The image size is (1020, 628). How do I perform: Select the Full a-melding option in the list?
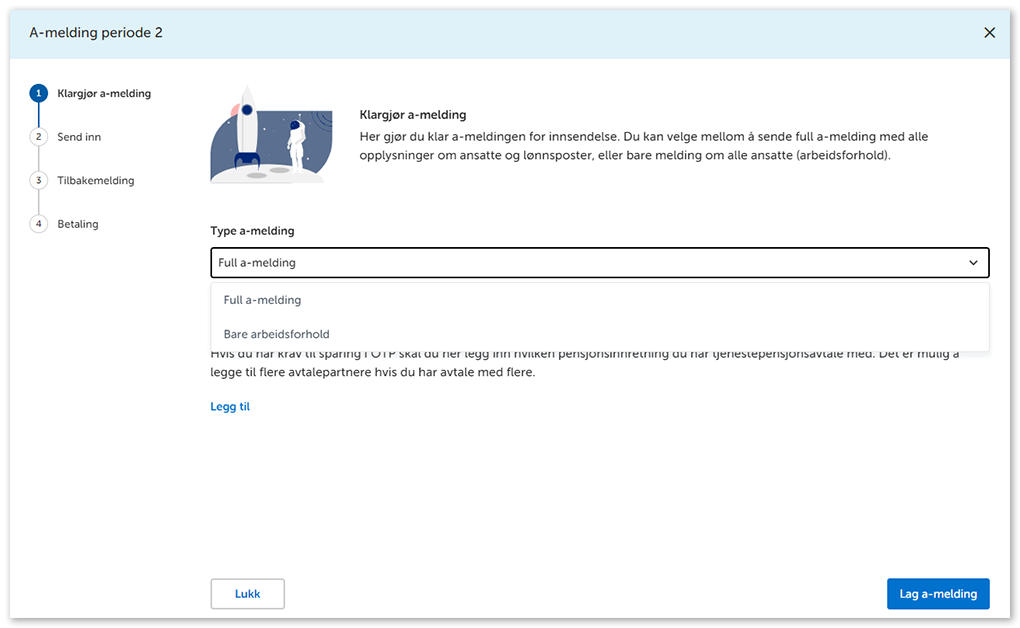pos(262,300)
